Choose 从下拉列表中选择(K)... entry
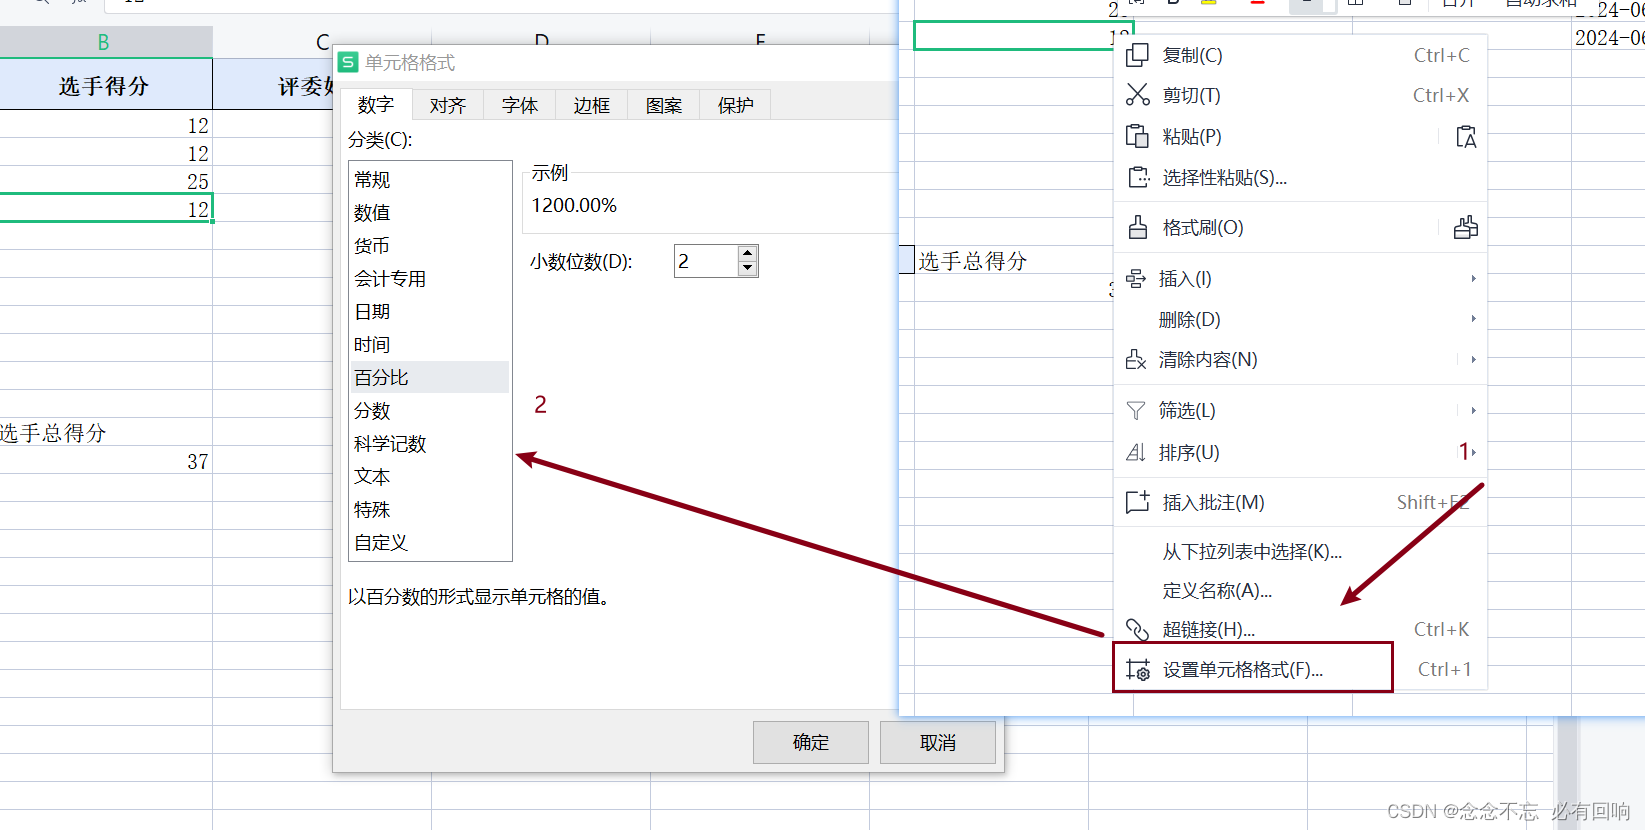 click(1299, 551)
